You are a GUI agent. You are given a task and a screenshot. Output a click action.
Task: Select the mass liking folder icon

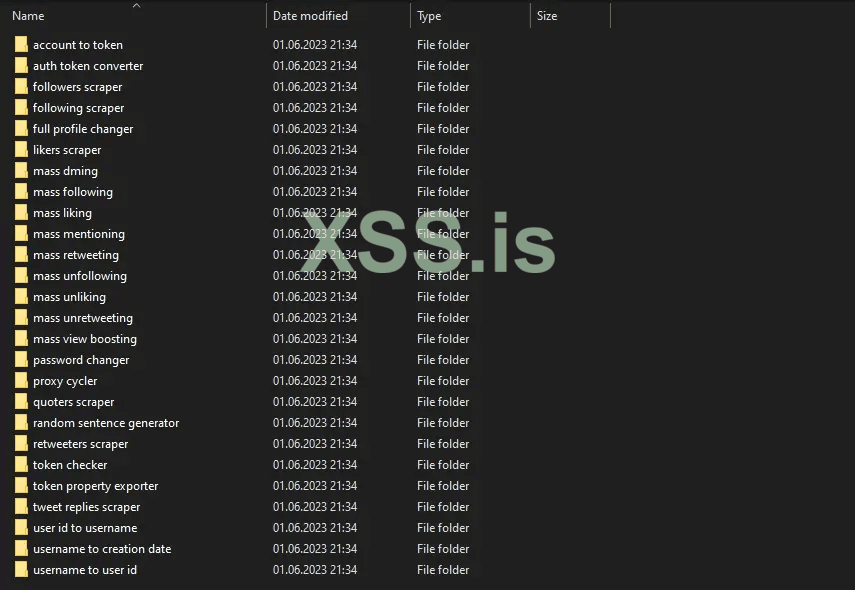[21, 213]
